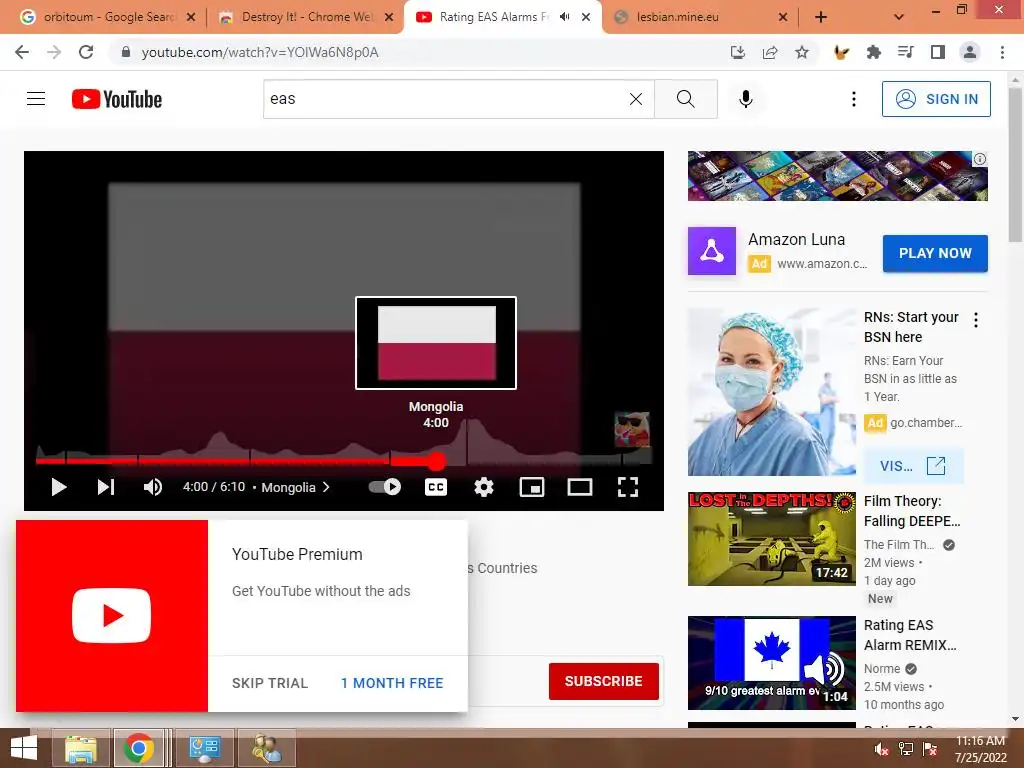Open options menu for RNs ad

click(976, 320)
